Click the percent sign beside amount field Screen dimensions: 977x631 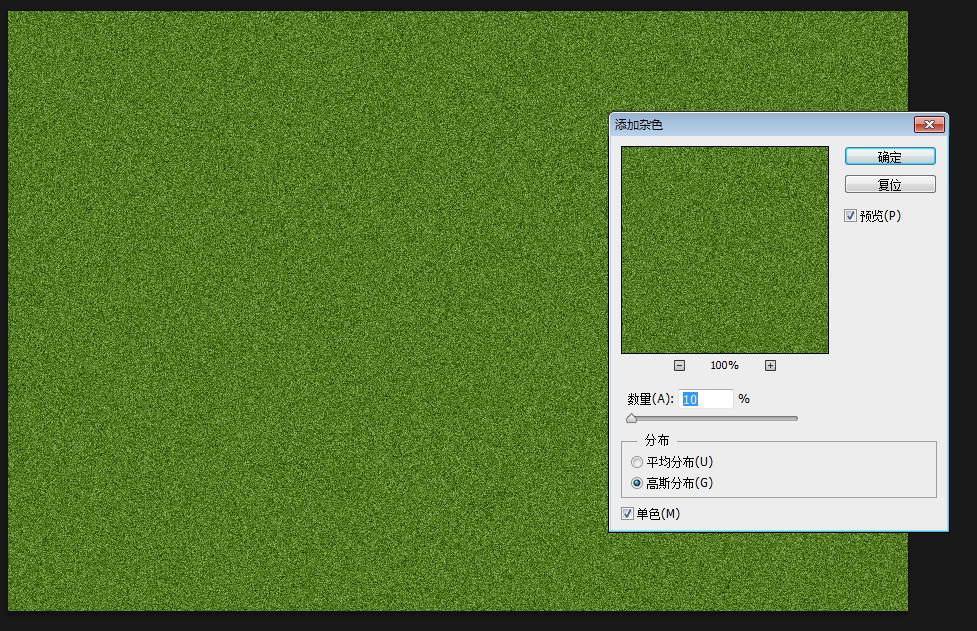744,399
